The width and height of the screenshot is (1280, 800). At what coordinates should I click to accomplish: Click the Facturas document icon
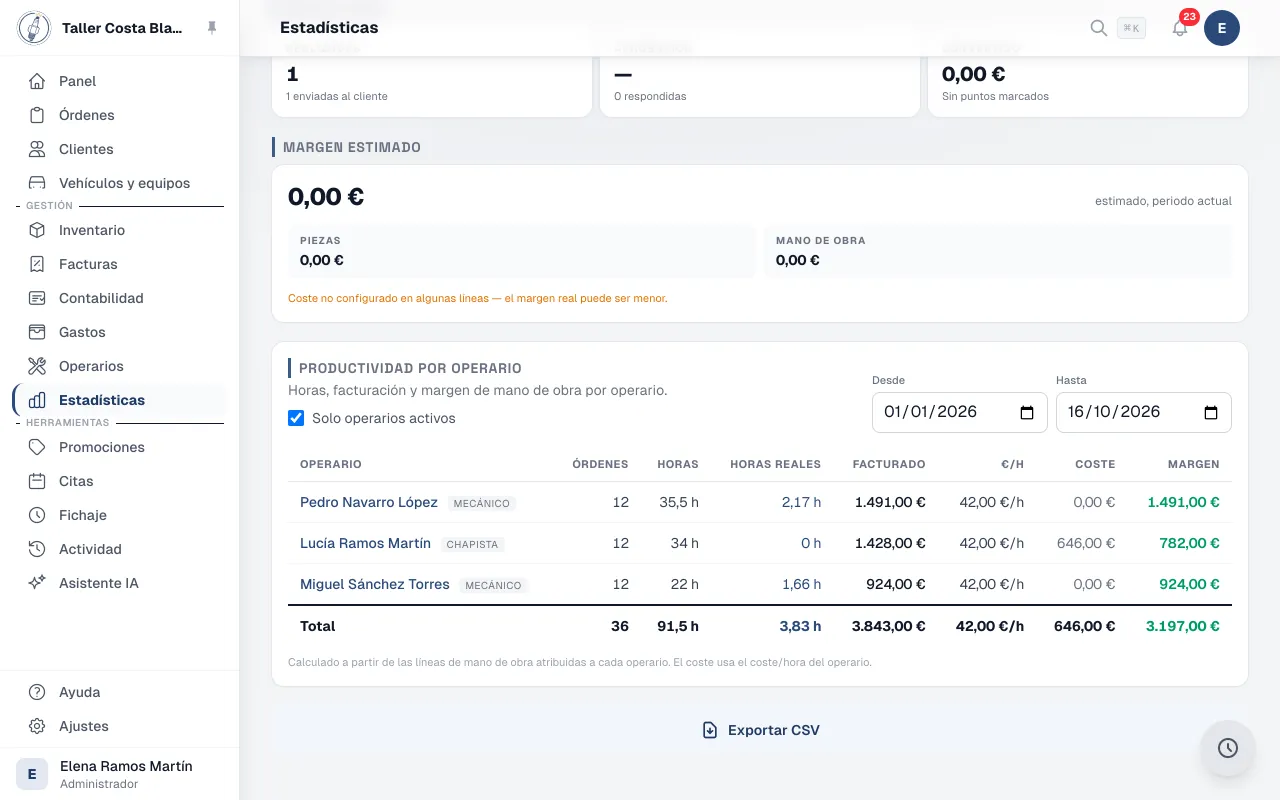[37, 264]
